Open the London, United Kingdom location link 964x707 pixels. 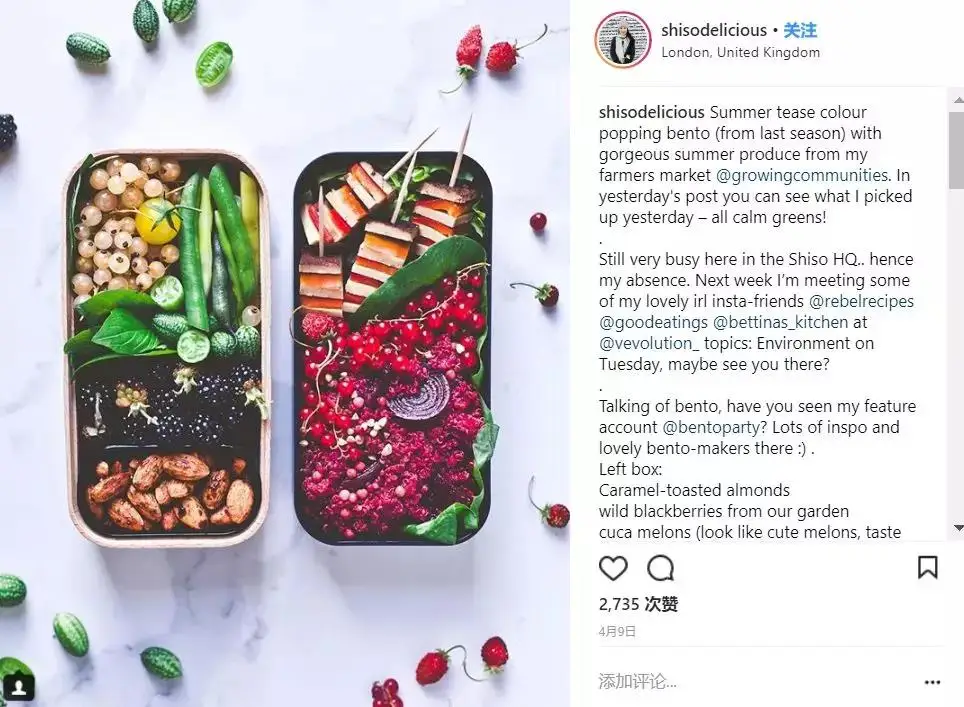point(740,52)
